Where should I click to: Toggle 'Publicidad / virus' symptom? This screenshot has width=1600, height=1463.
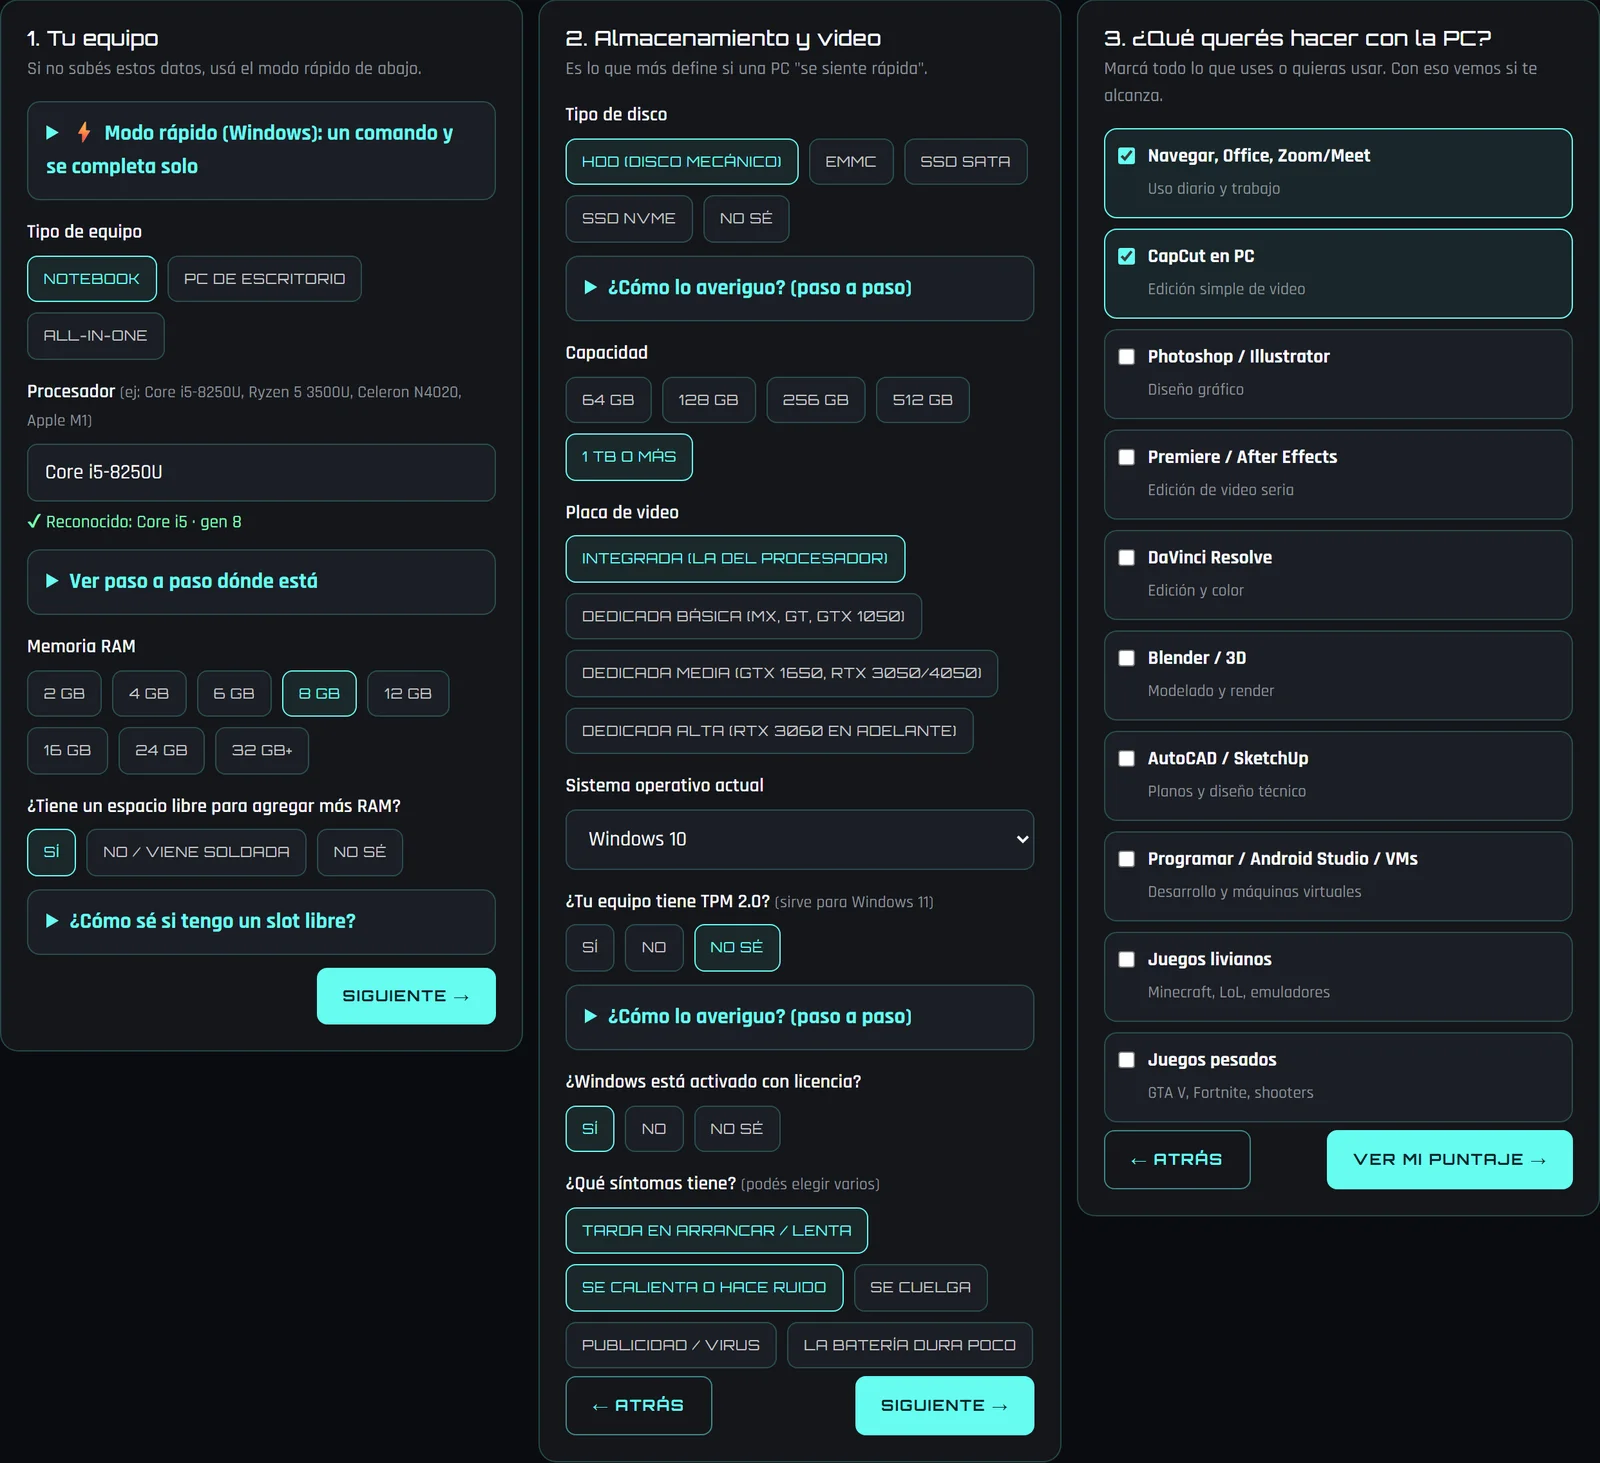pos(671,1346)
